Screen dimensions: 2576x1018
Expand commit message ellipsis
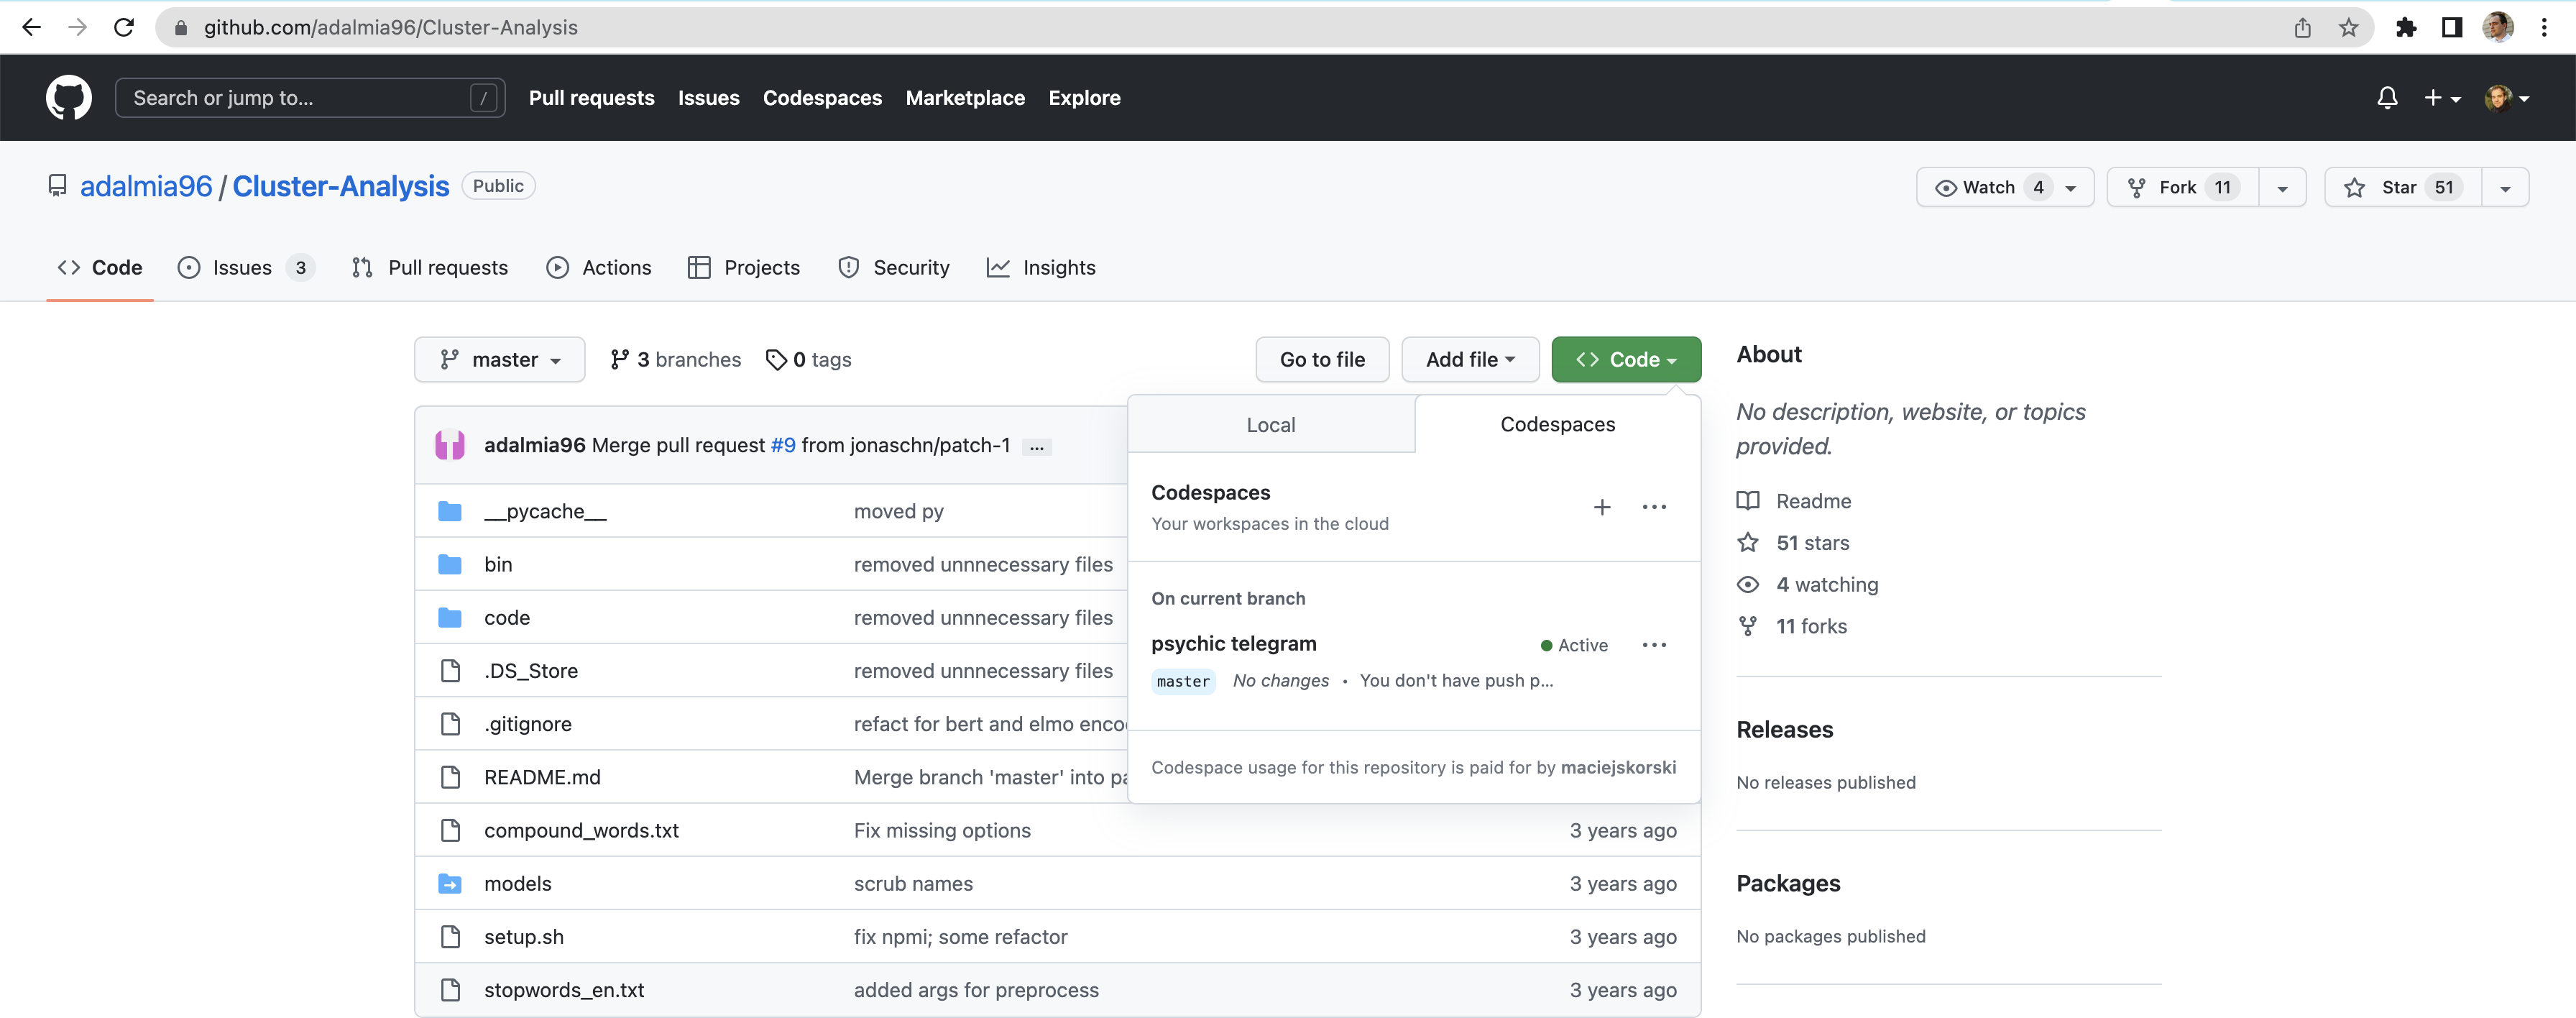click(x=1037, y=446)
